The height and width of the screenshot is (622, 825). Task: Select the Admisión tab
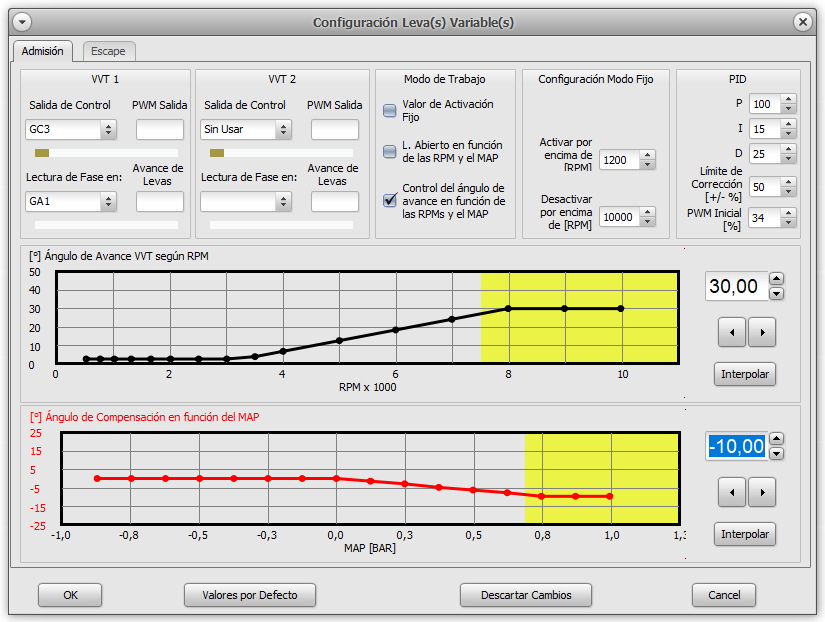(42, 51)
